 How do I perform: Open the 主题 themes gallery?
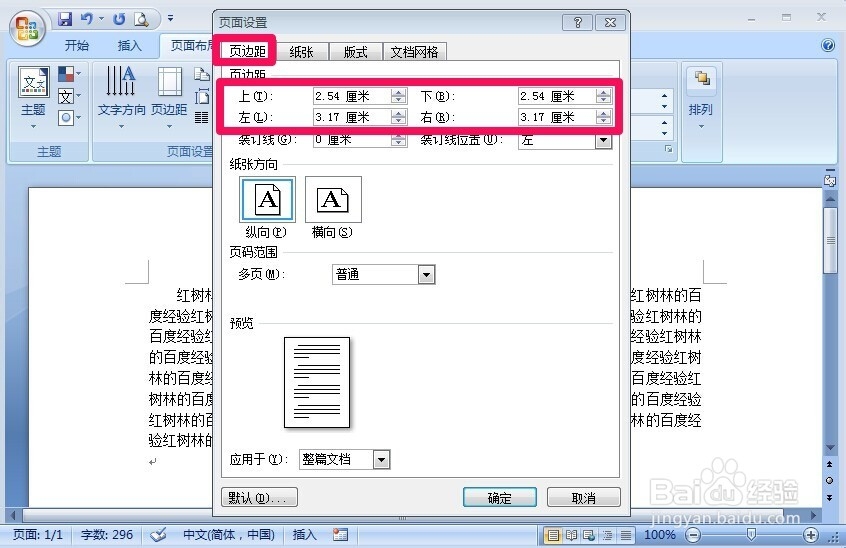33,97
